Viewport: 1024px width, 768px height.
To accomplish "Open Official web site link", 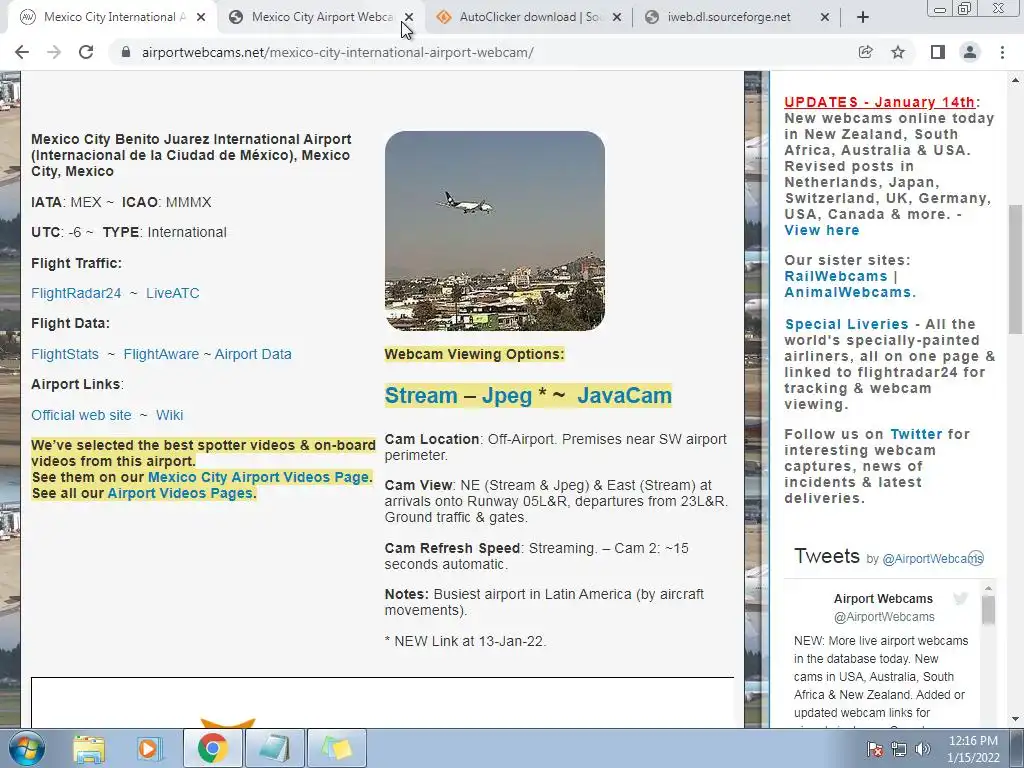I will coord(81,415).
